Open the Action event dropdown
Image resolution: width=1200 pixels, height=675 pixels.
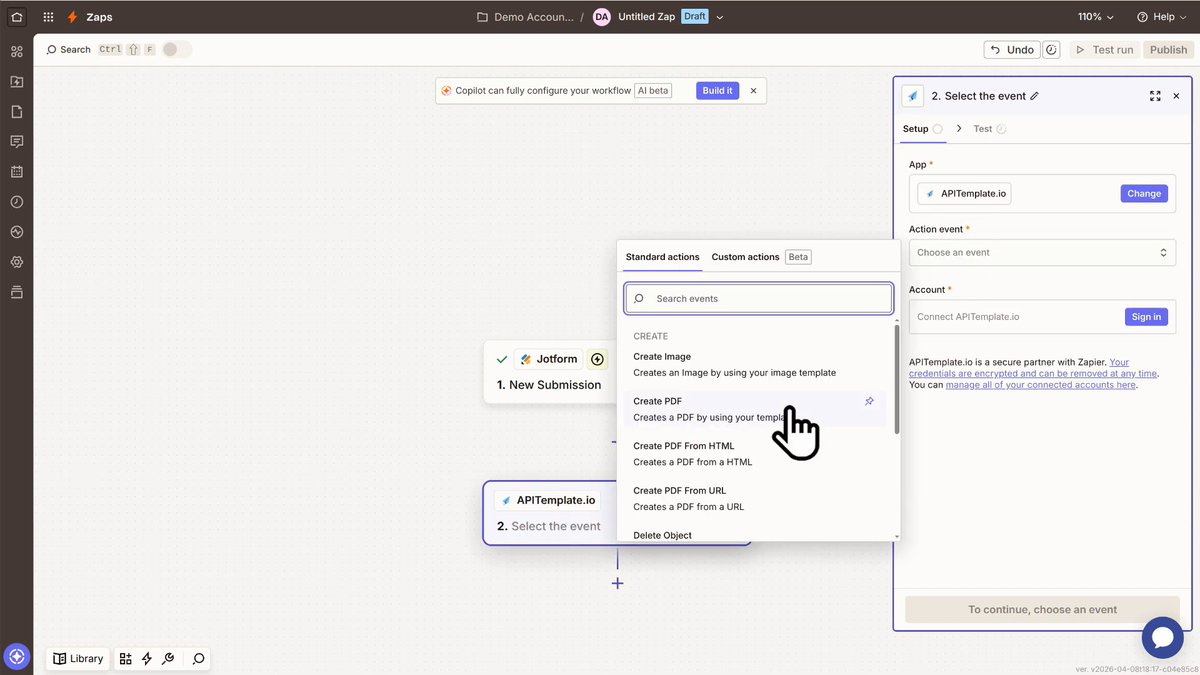click(1042, 252)
